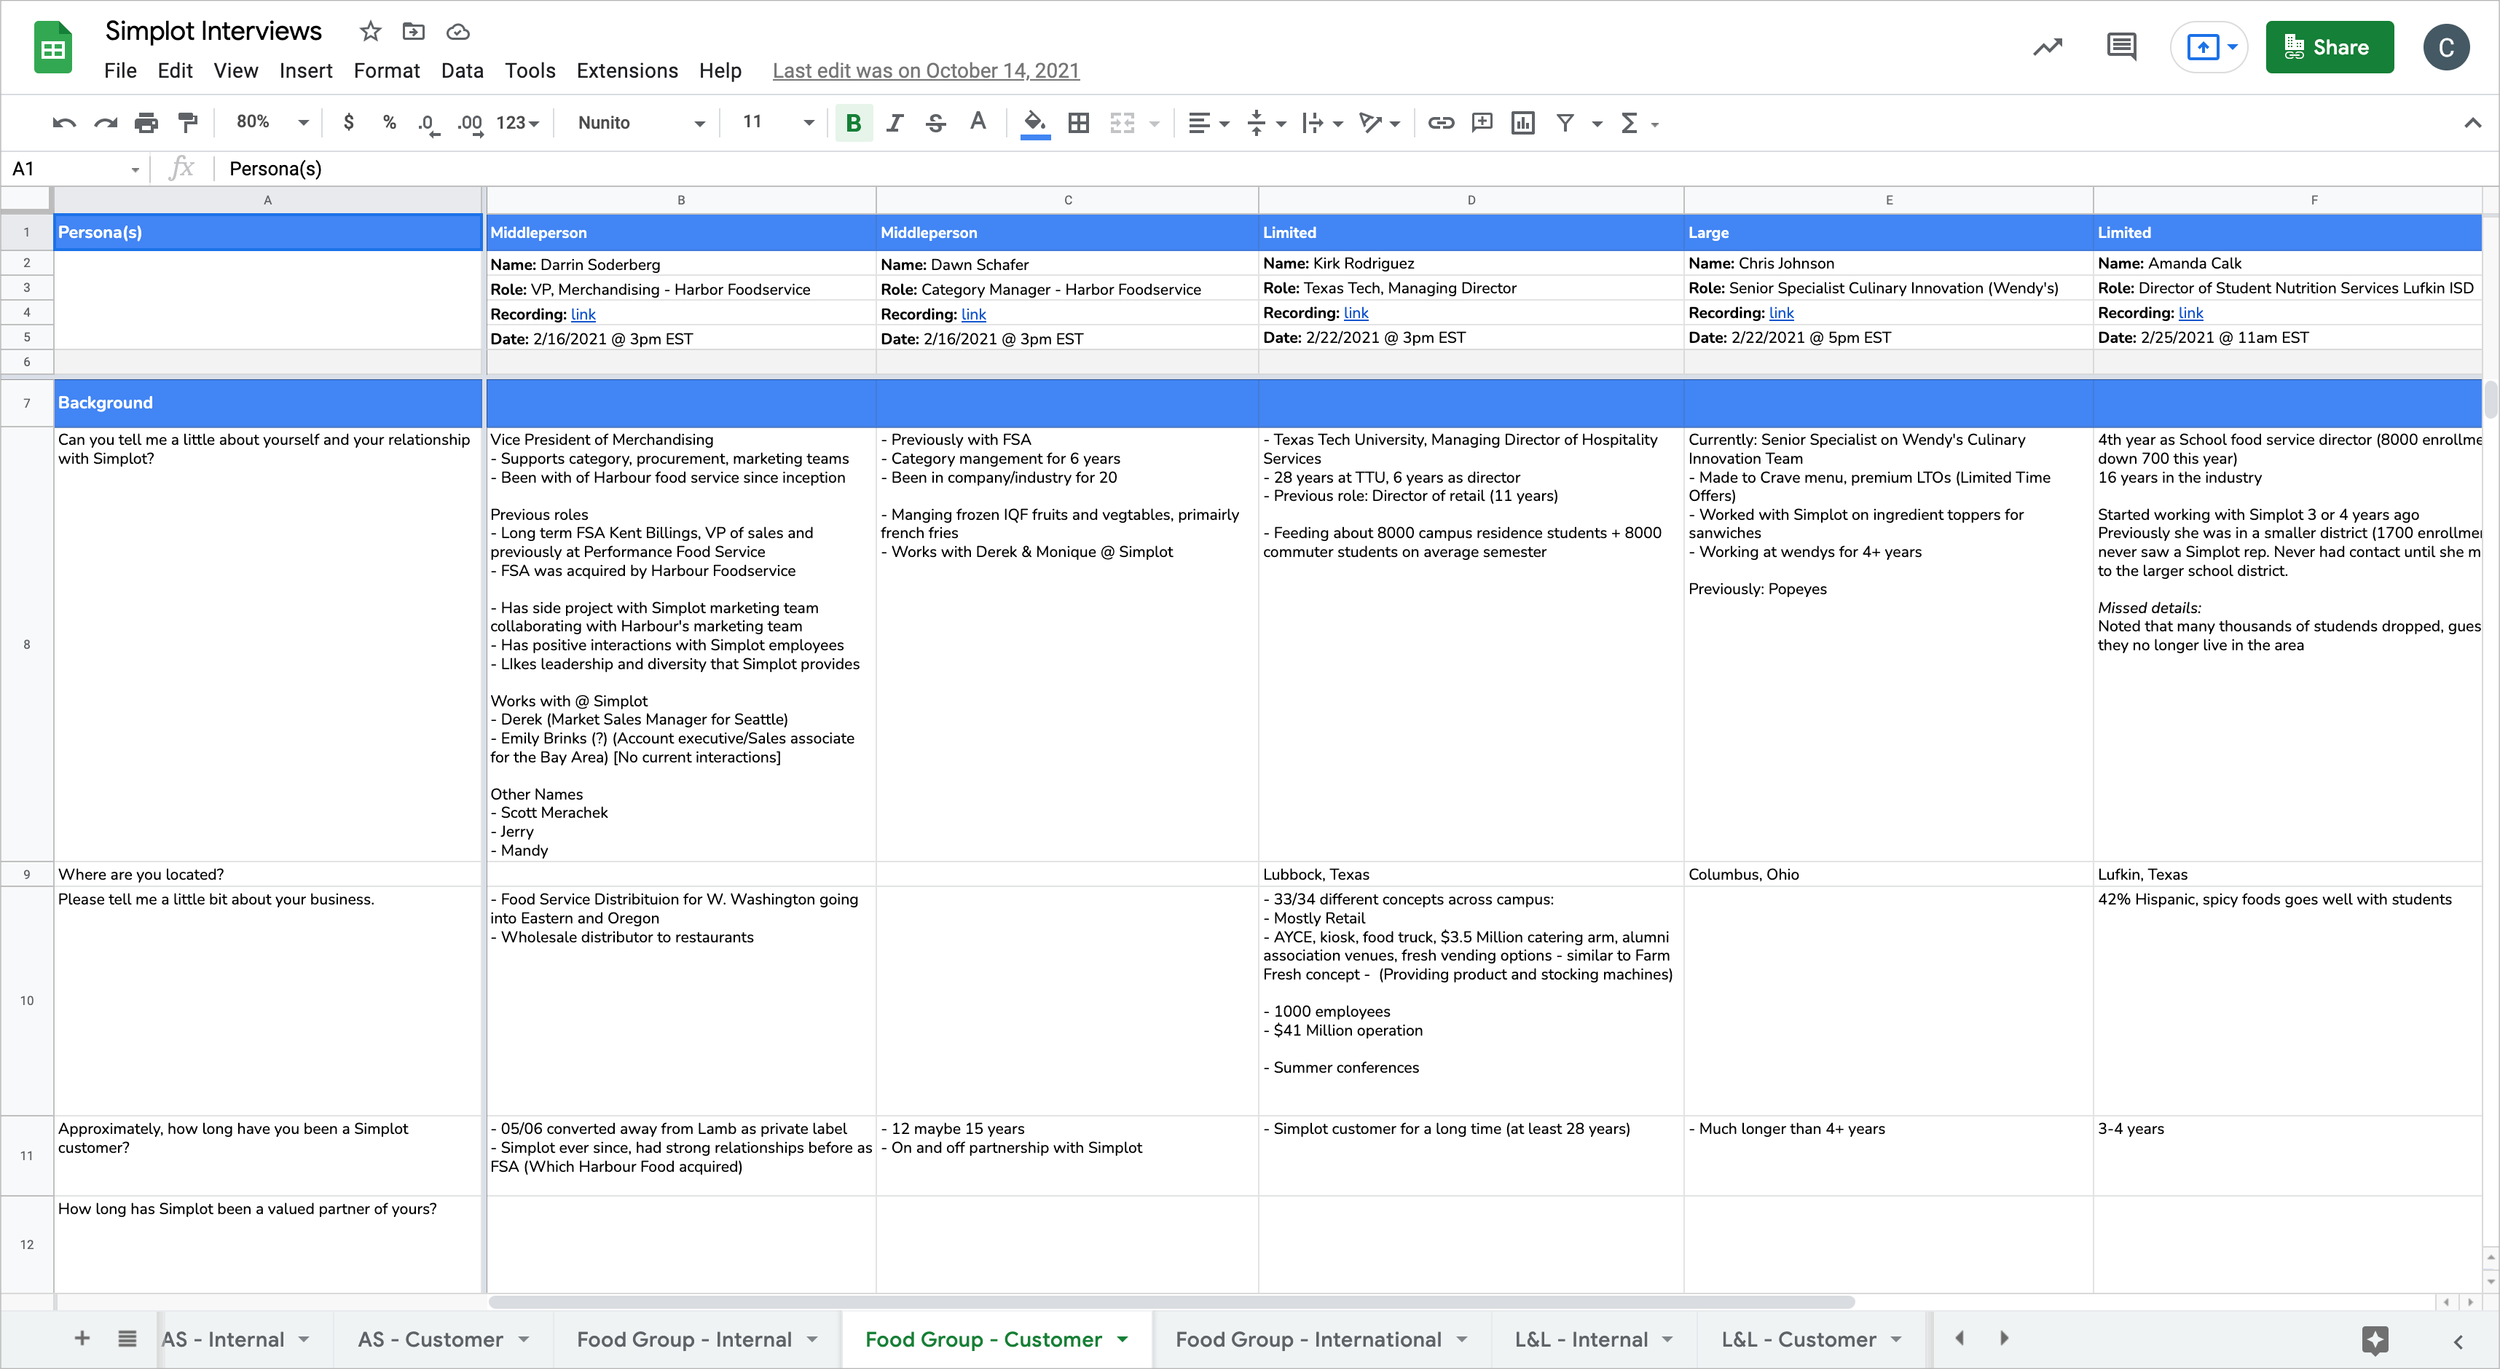Open Darrin Soderberg's recording link
Viewport: 2500px width, 1369px height.
pyautogui.click(x=583, y=314)
